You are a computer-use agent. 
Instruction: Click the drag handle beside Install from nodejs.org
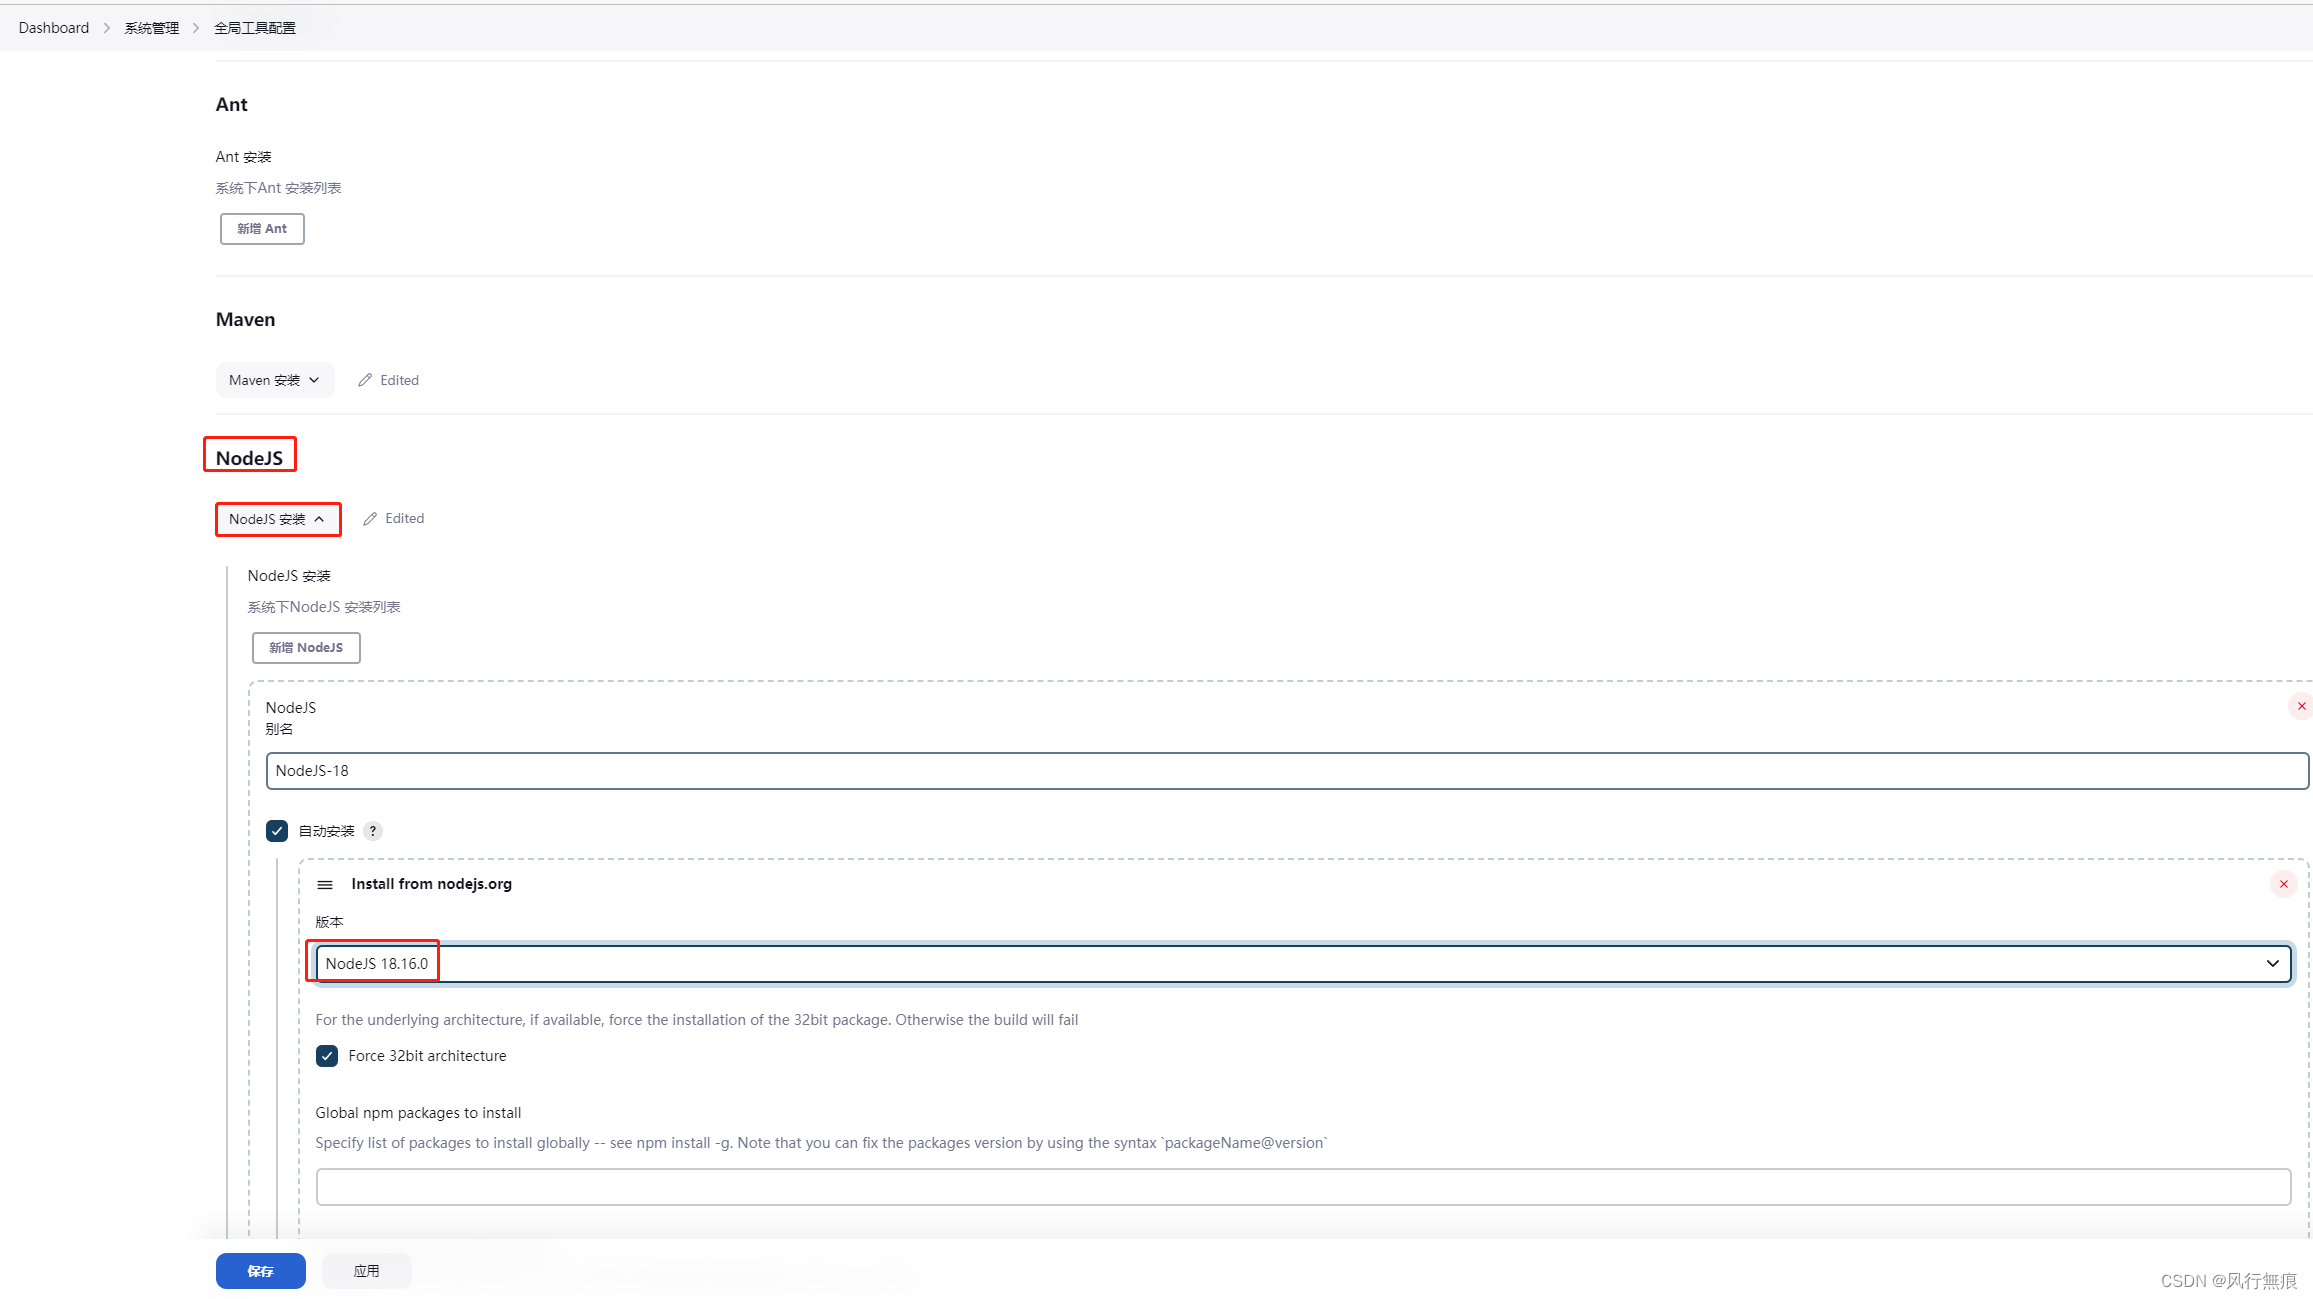[x=325, y=884]
